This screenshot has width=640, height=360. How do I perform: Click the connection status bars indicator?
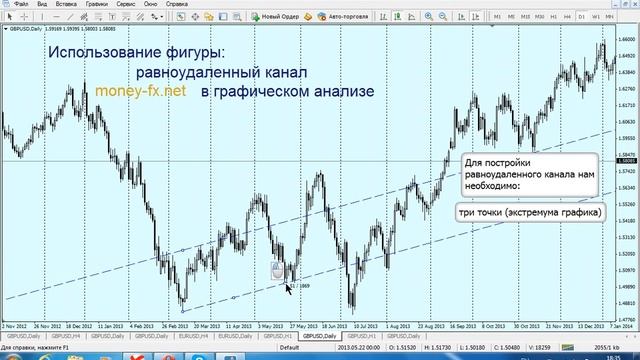(568, 348)
